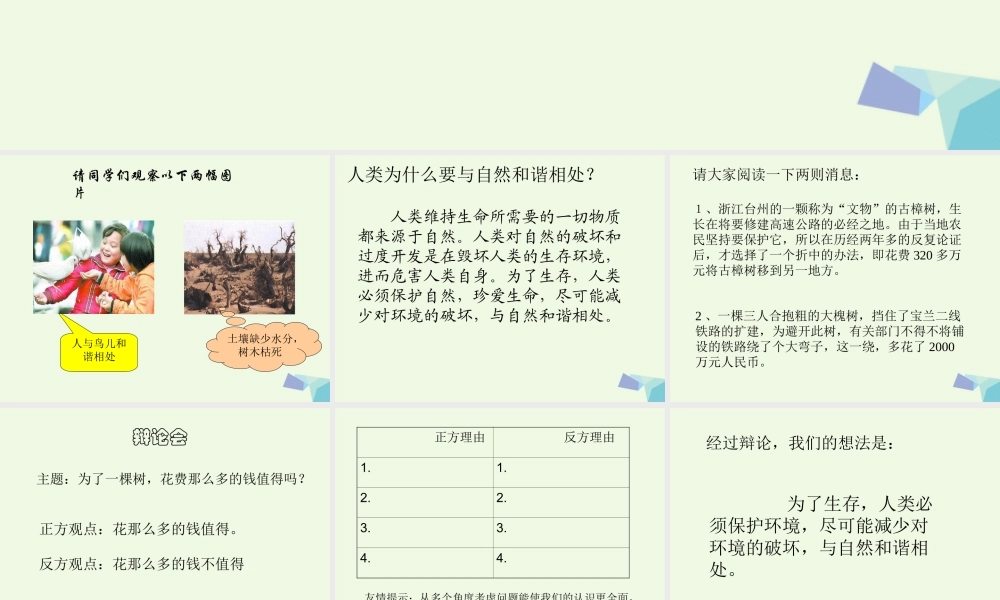Click the heading 请大家阅读一下两则消息
The width and height of the screenshot is (1000, 600).
pyautogui.click(x=777, y=175)
